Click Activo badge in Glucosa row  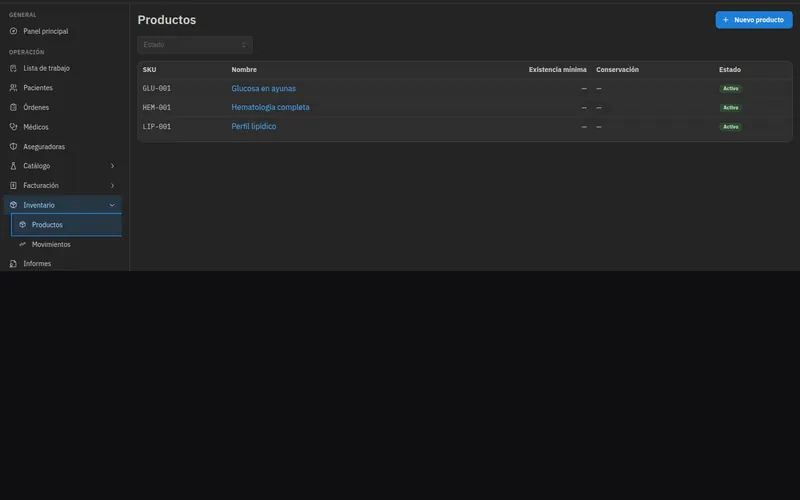(731, 88)
